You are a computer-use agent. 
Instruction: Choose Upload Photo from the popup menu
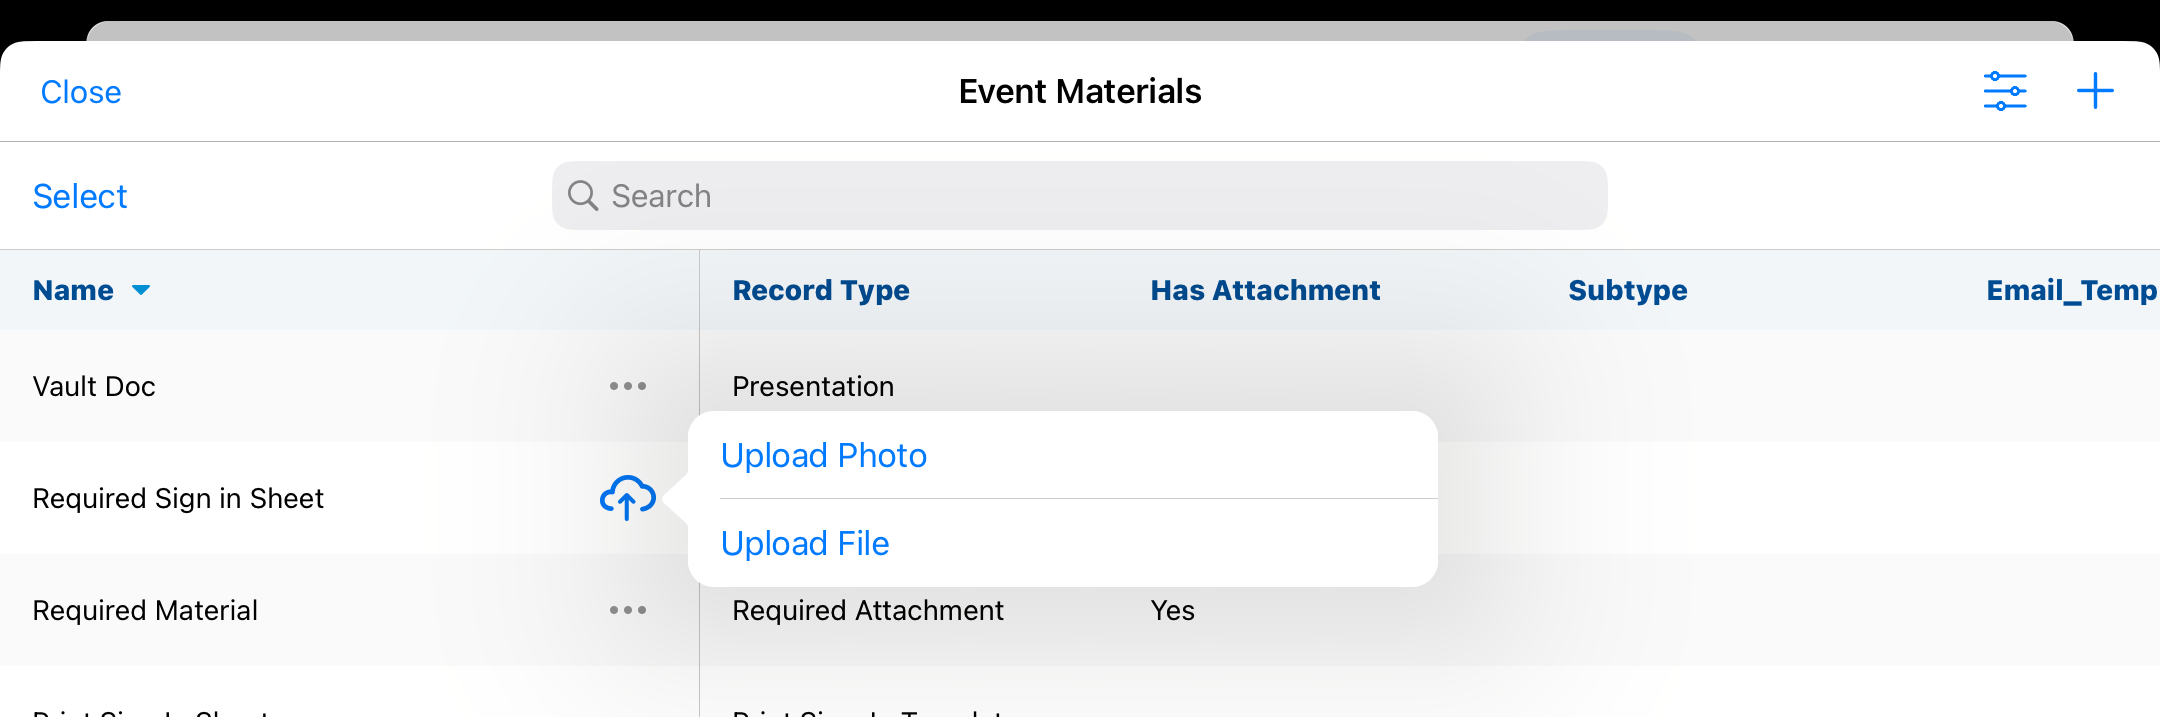click(824, 456)
